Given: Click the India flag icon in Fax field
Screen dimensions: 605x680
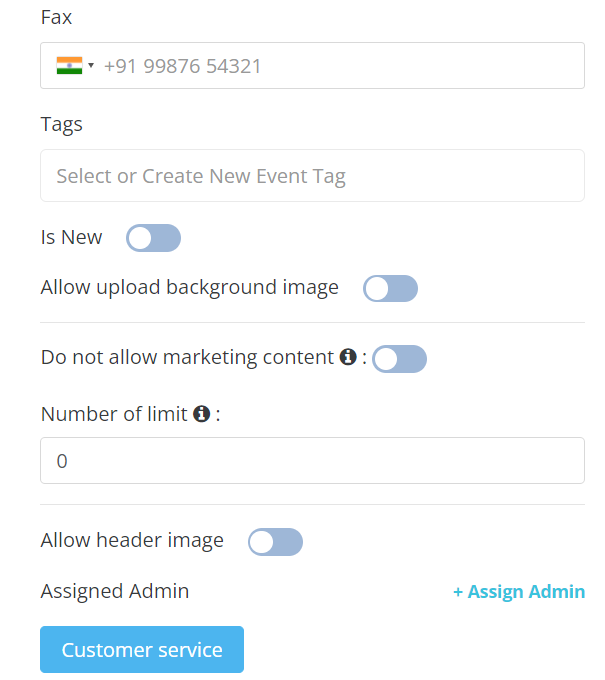Looking at the screenshot, I should click(68, 66).
